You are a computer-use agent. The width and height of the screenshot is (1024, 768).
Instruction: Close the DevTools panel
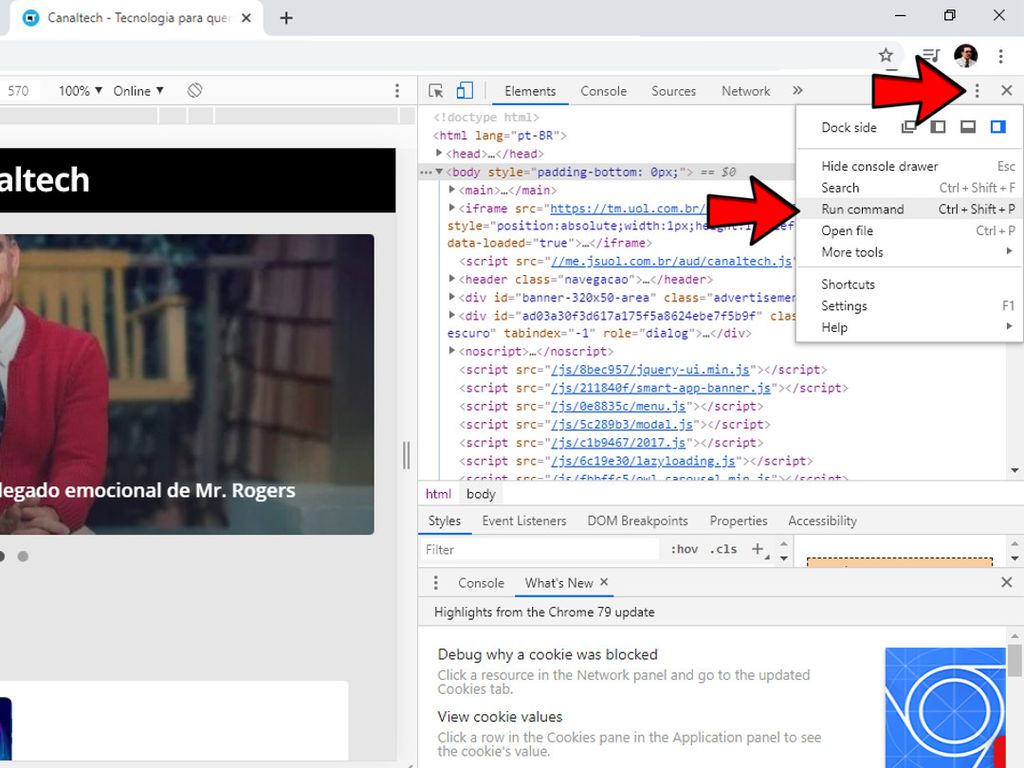coord(1006,91)
